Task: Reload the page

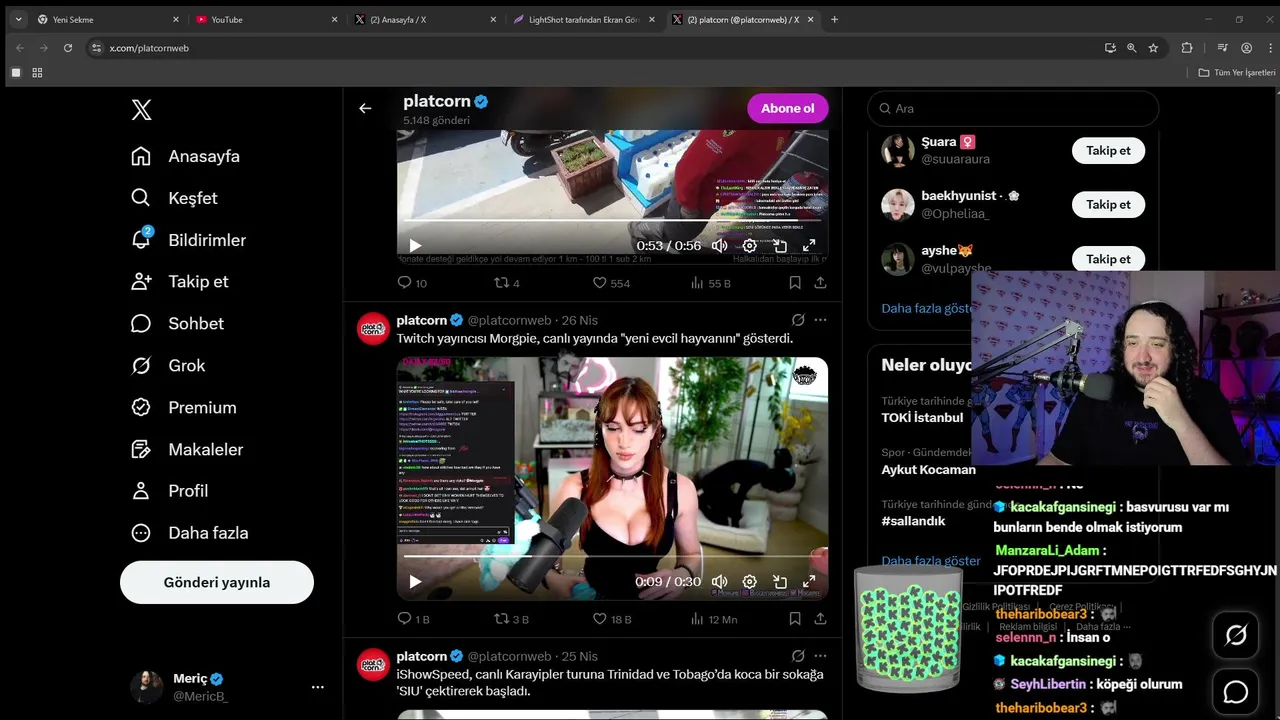Action: [x=68, y=47]
